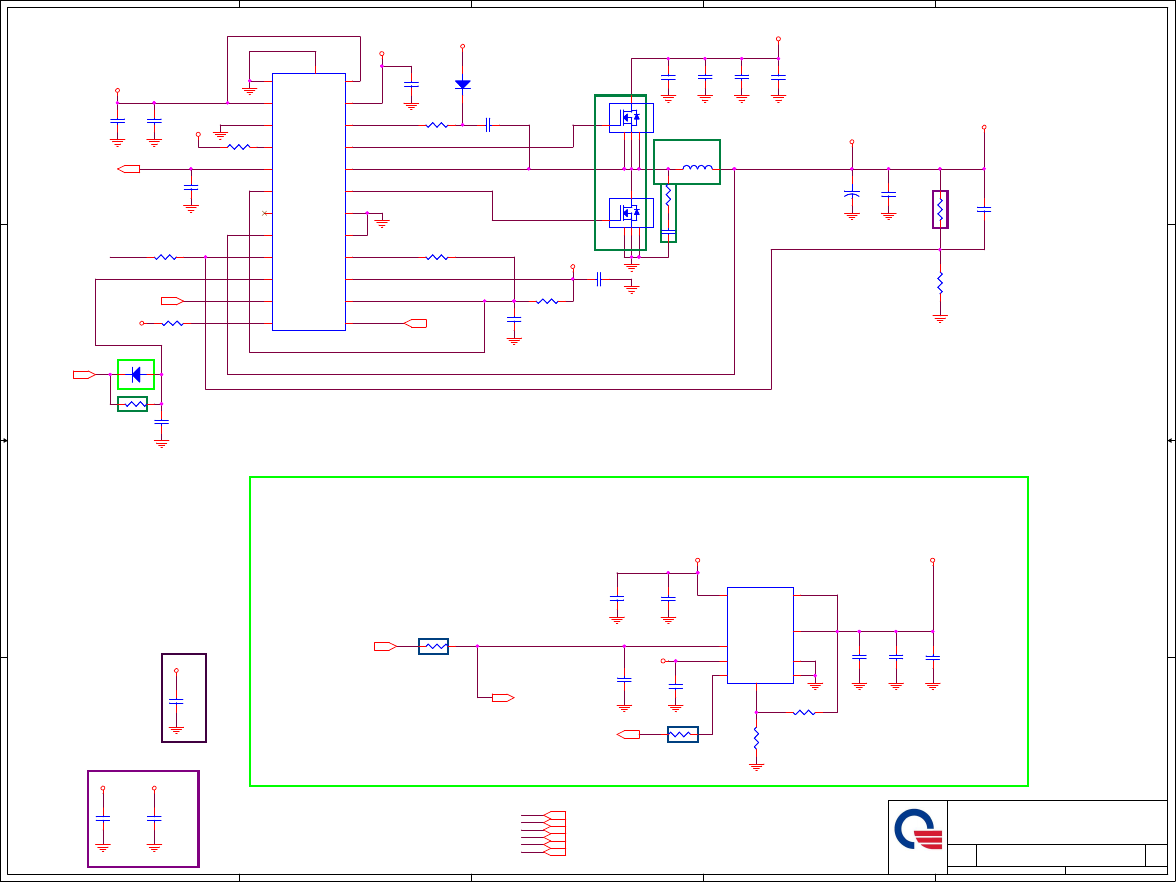Select the inductor coil symbol
Viewport: 1176px width, 882px height.
point(698,168)
